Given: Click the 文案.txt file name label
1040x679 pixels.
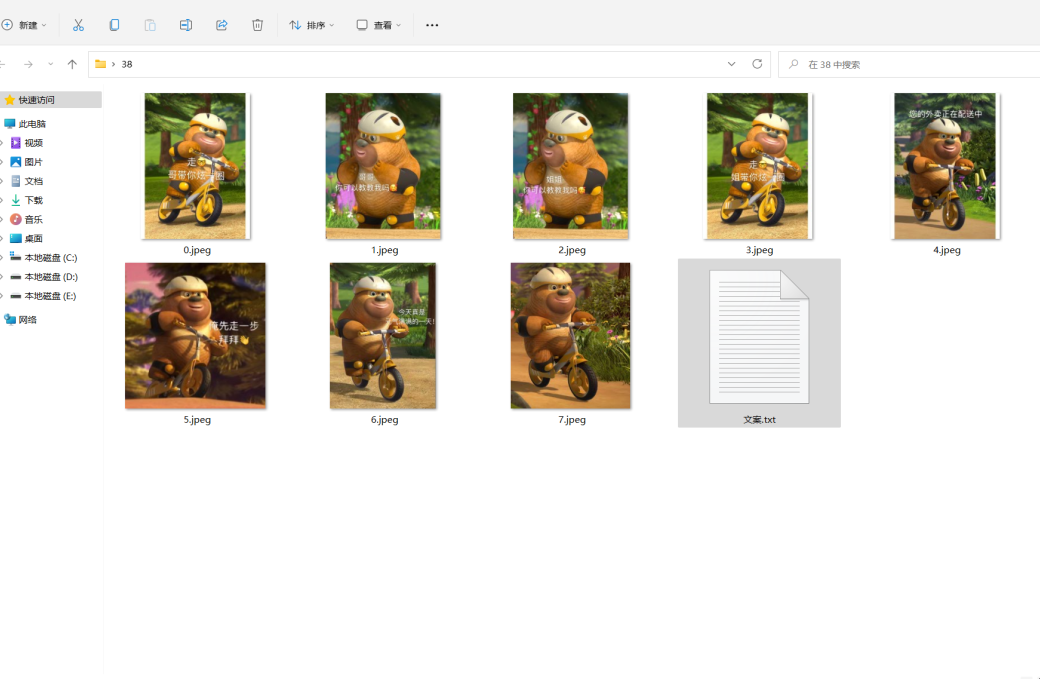Looking at the screenshot, I should 759,420.
